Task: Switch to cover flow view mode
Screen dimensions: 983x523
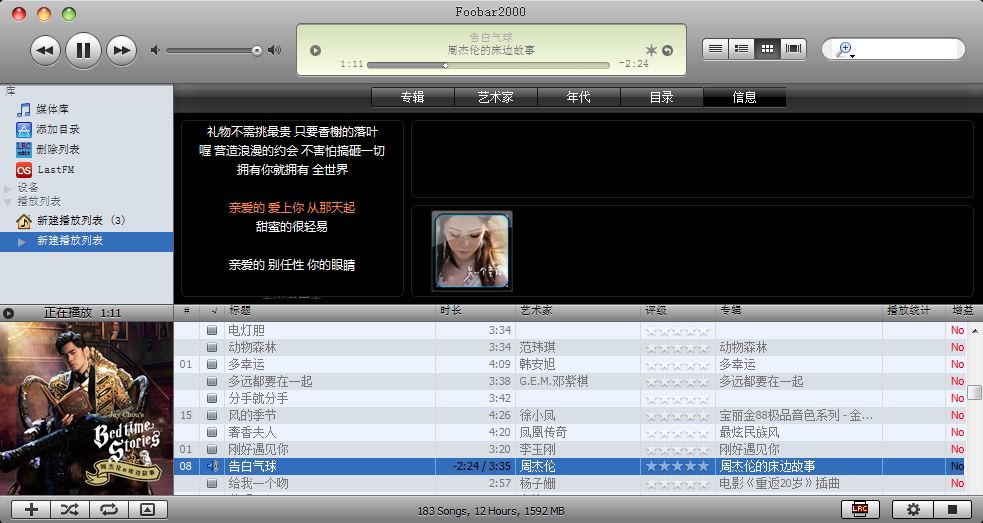Action: [x=793, y=49]
